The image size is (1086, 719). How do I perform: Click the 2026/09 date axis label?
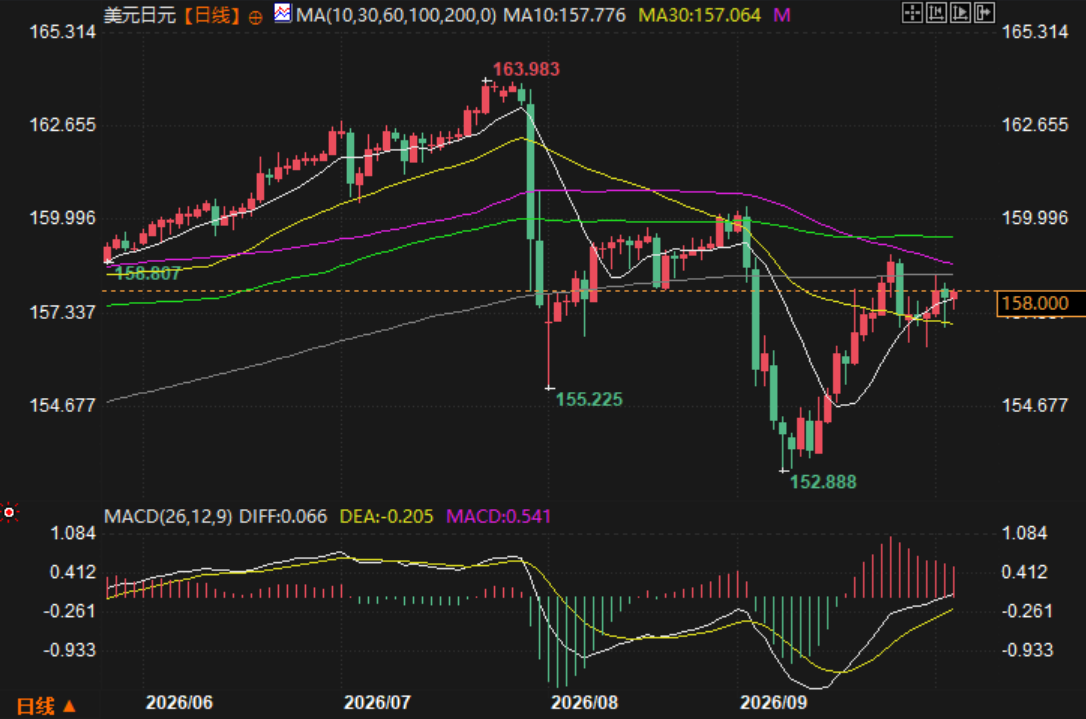(x=774, y=703)
